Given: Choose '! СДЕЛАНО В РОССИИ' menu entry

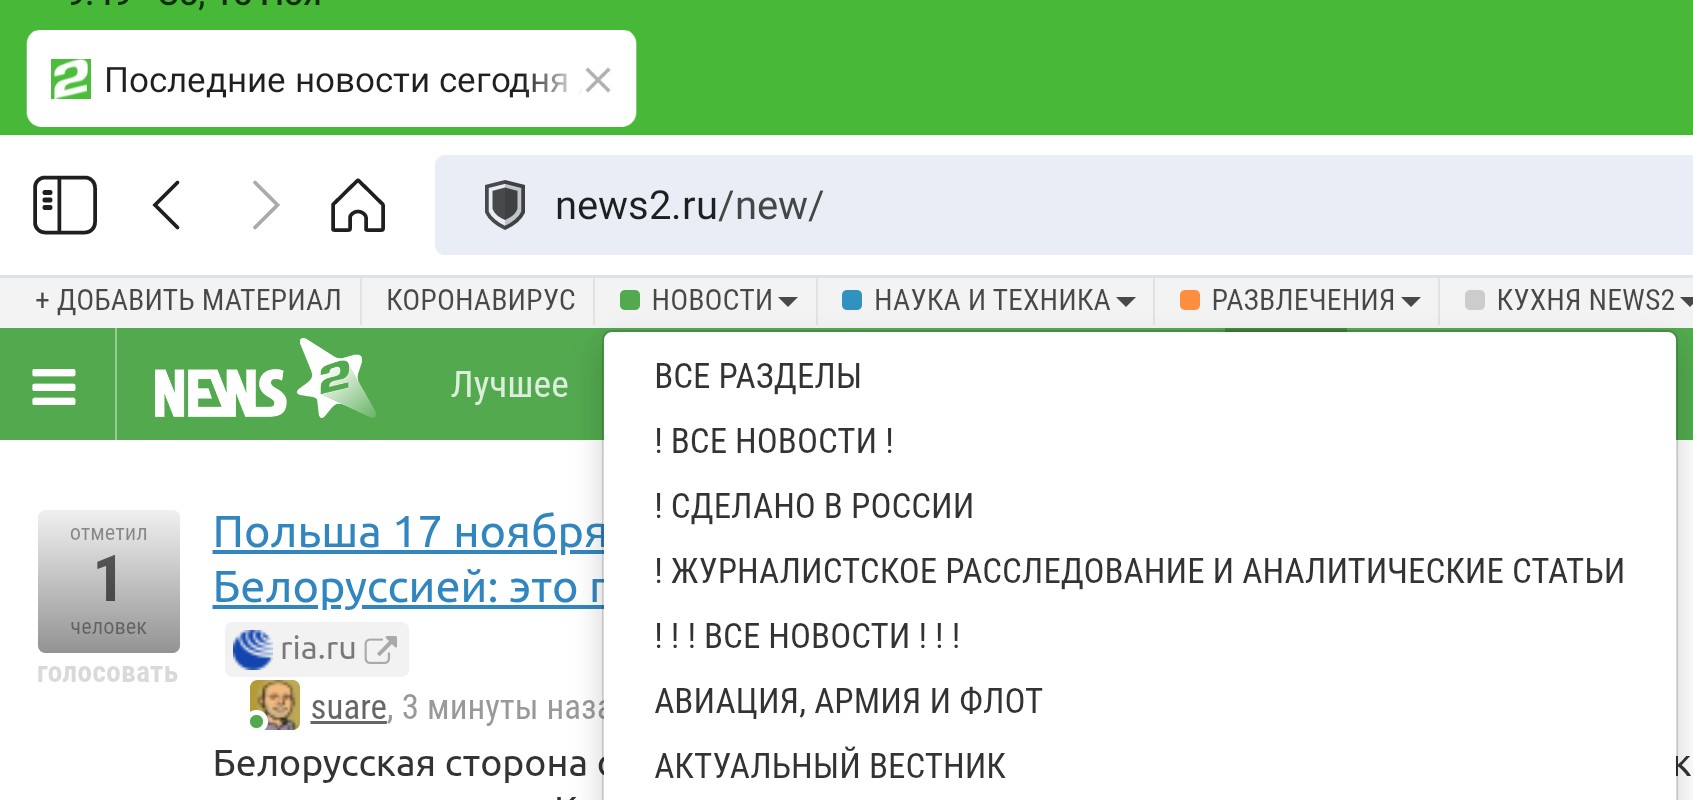Looking at the screenshot, I should point(813,507).
